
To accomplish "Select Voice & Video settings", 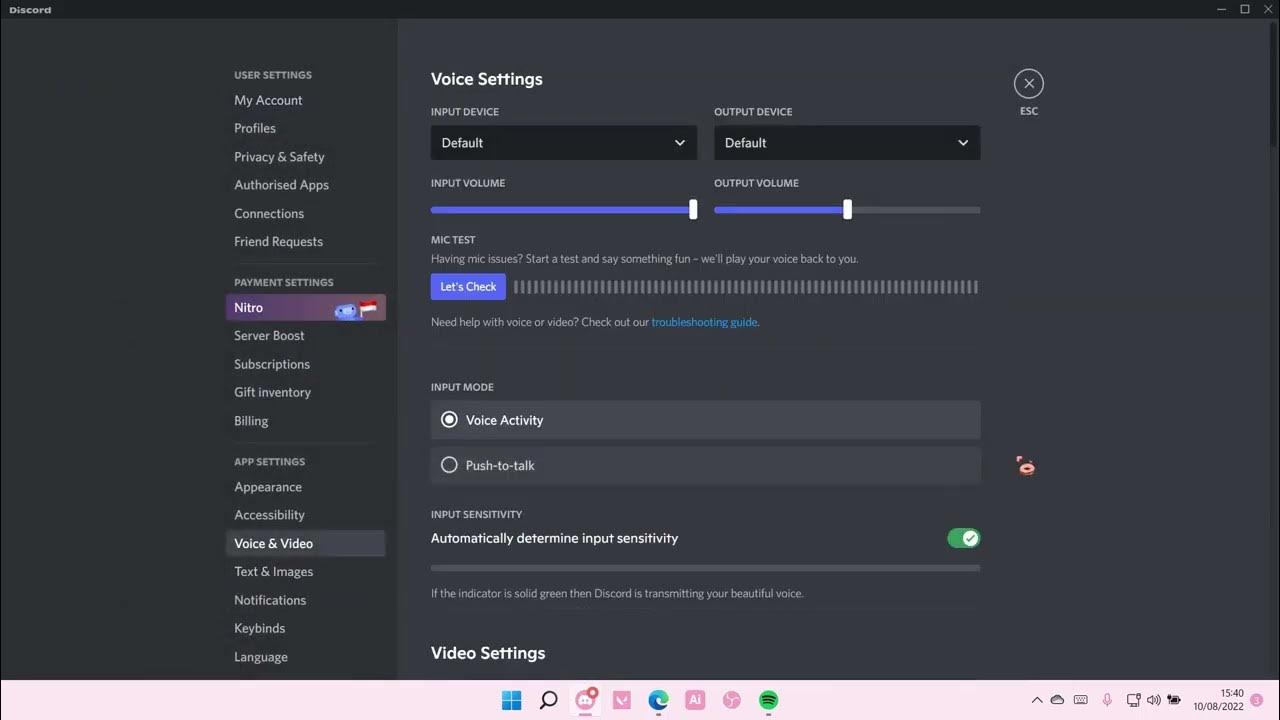I will tap(305, 543).
